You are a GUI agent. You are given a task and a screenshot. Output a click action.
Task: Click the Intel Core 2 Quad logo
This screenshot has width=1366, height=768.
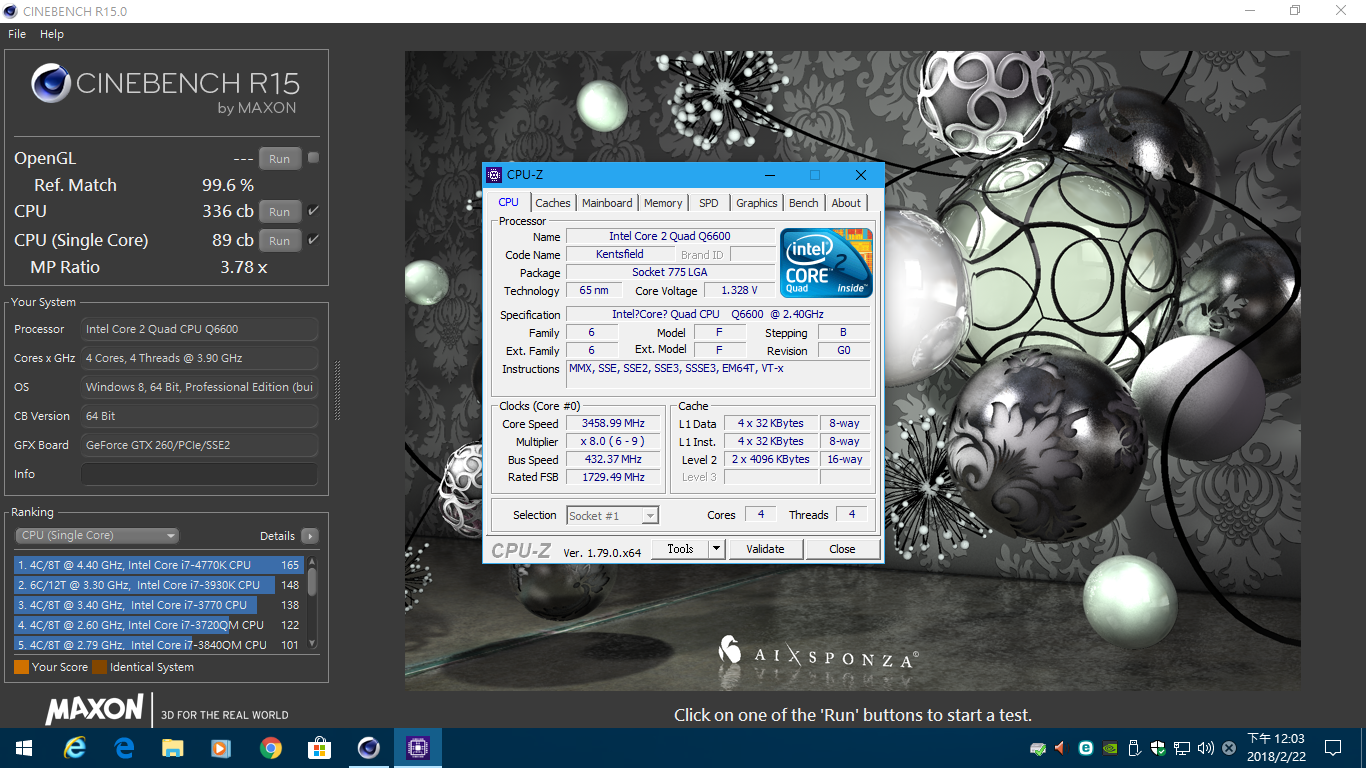pos(826,263)
